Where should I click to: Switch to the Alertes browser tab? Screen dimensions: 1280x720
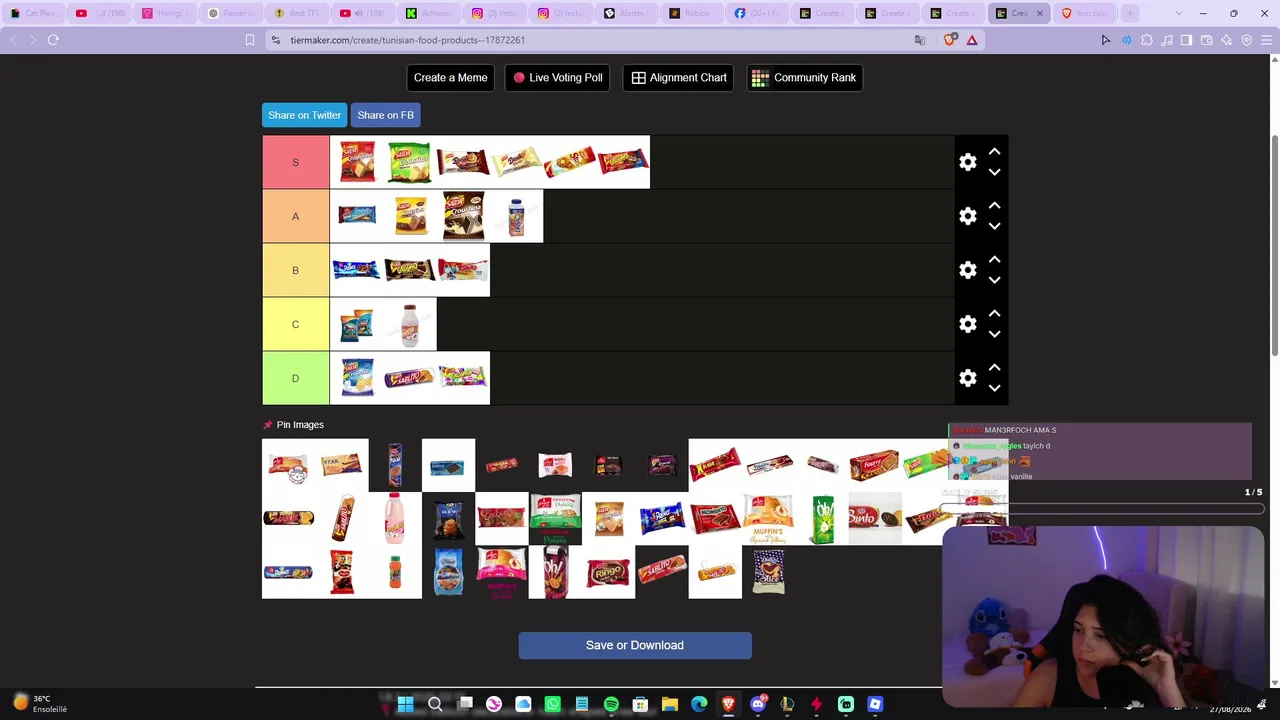point(625,13)
